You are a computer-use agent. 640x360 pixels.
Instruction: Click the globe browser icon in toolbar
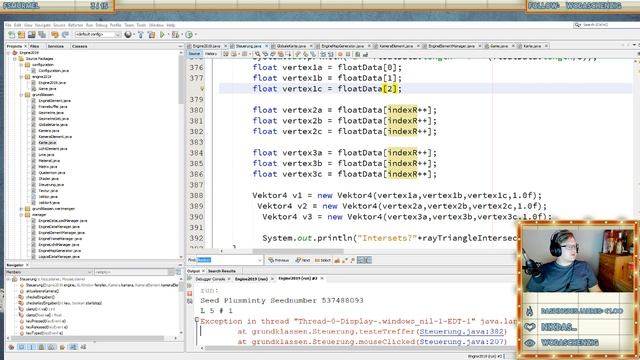[128, 35]
